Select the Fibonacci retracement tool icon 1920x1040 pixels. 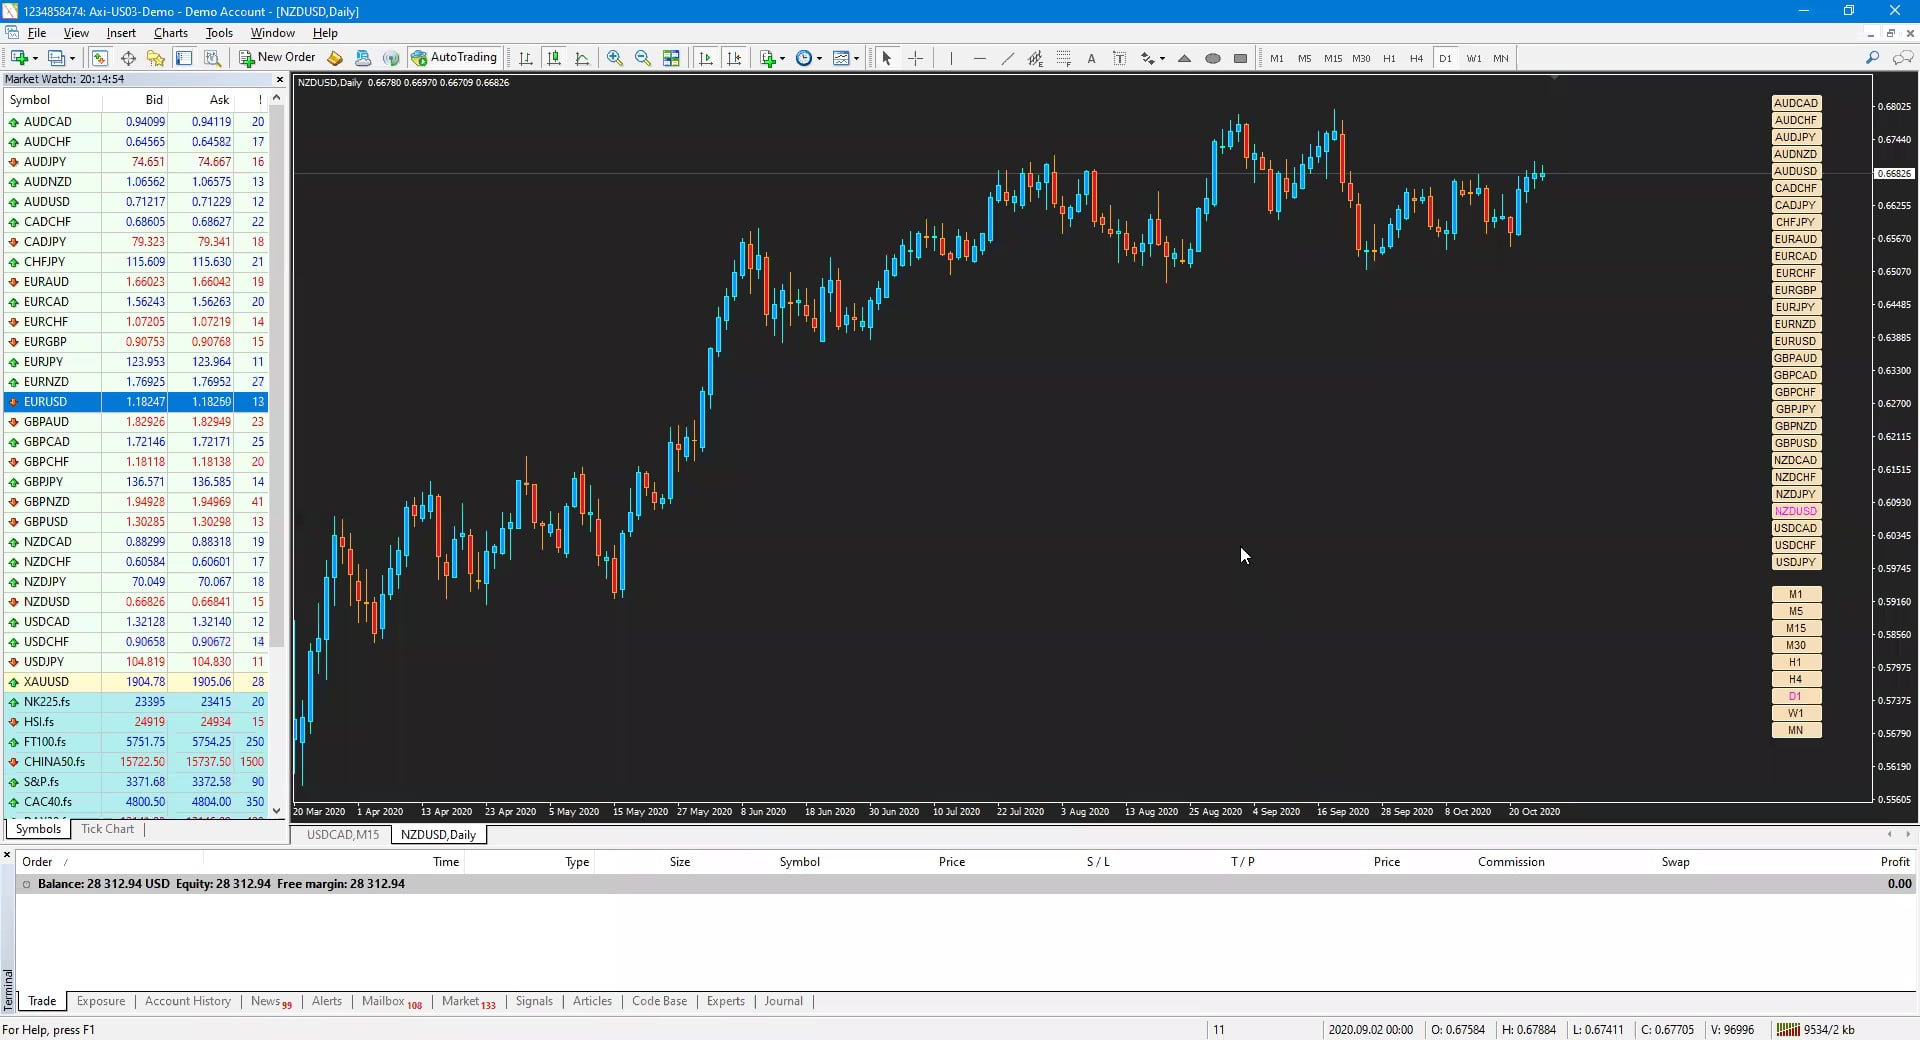coord(1063,58)
